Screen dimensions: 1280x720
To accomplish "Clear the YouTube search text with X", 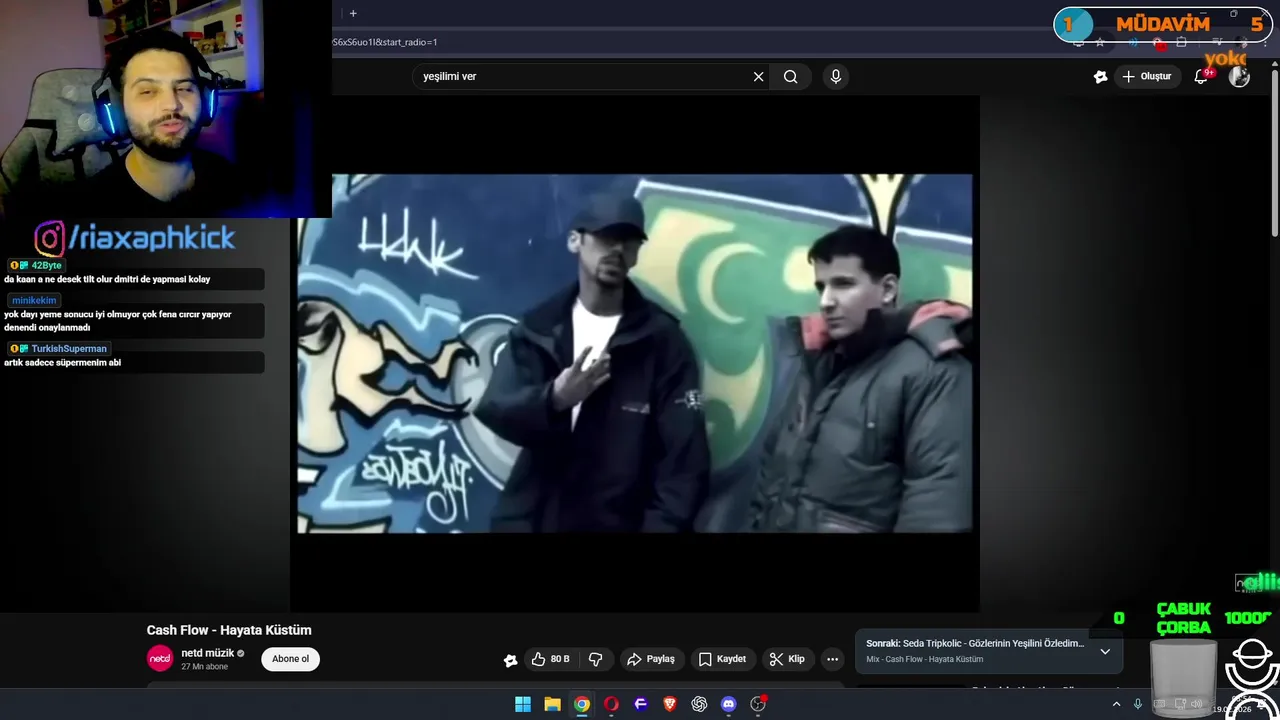I will pyautogui.click(x=758, y=77).
